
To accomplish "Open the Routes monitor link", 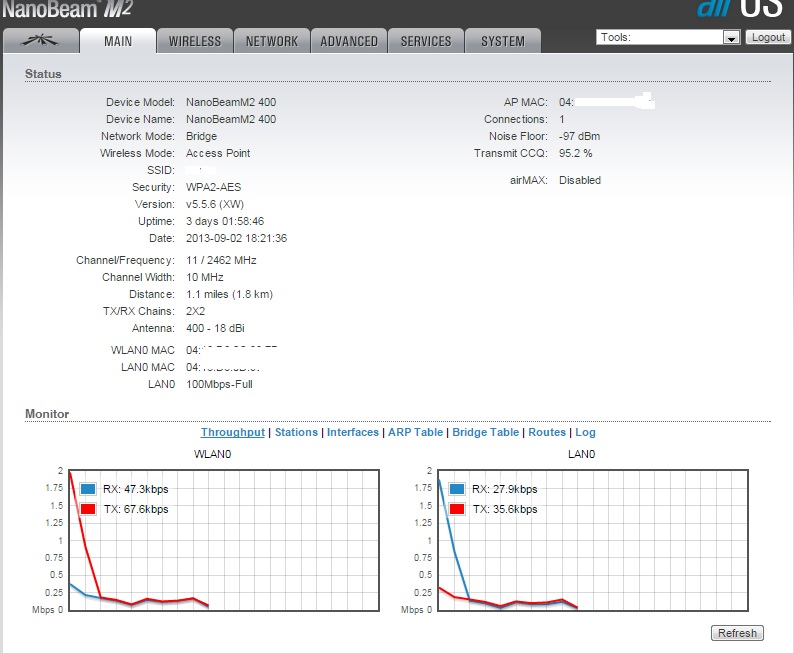I will (x=547, y=432).
